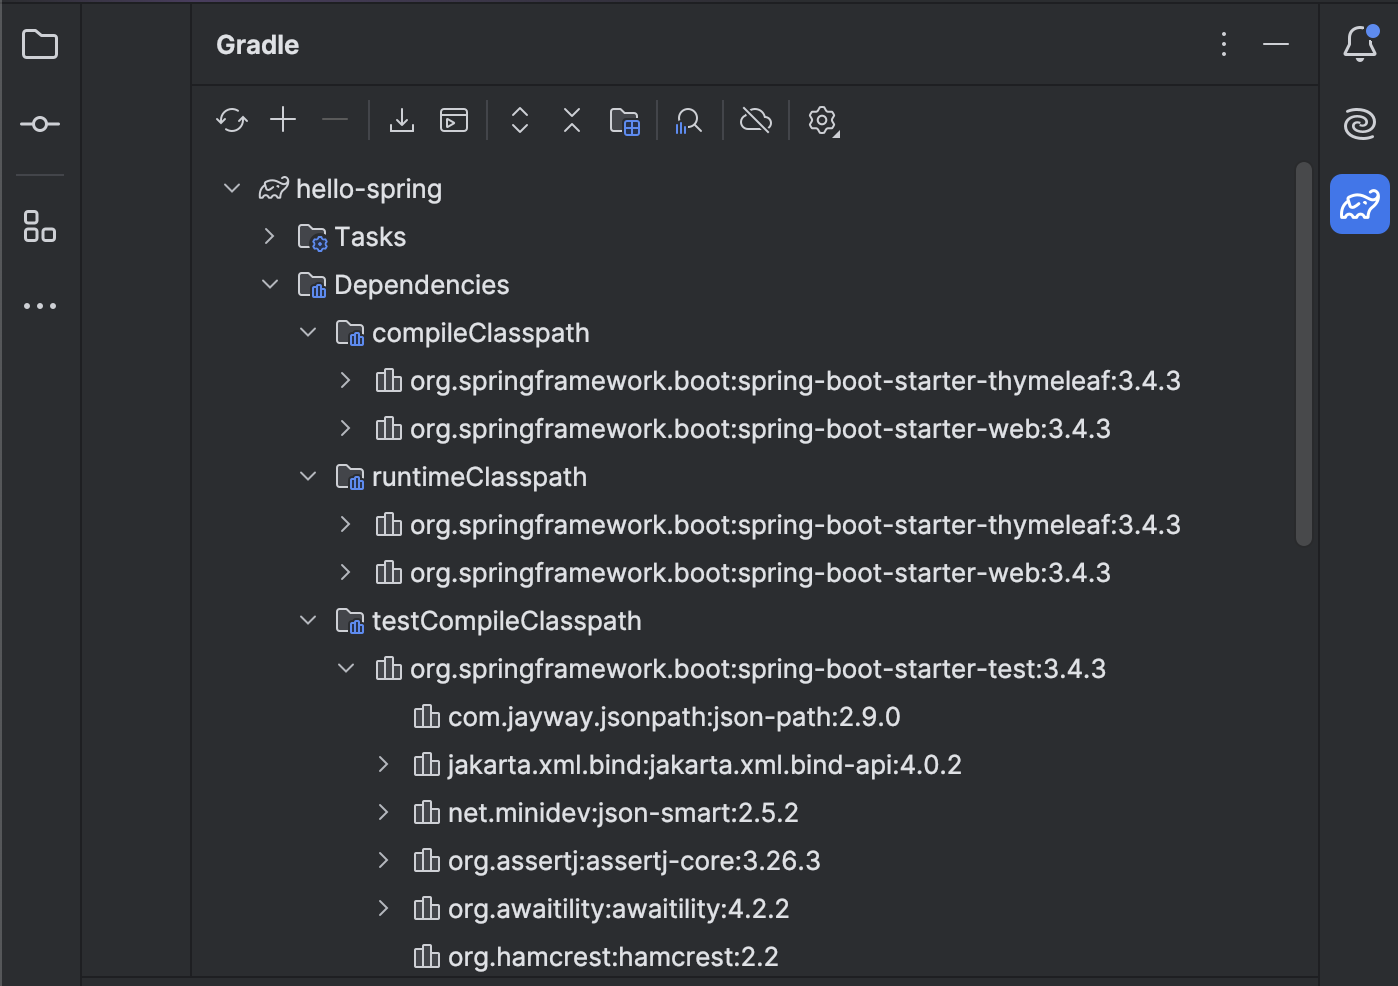Select the Dependencies folder label
Screen dimensions: 1398x986
coord(422,285)
